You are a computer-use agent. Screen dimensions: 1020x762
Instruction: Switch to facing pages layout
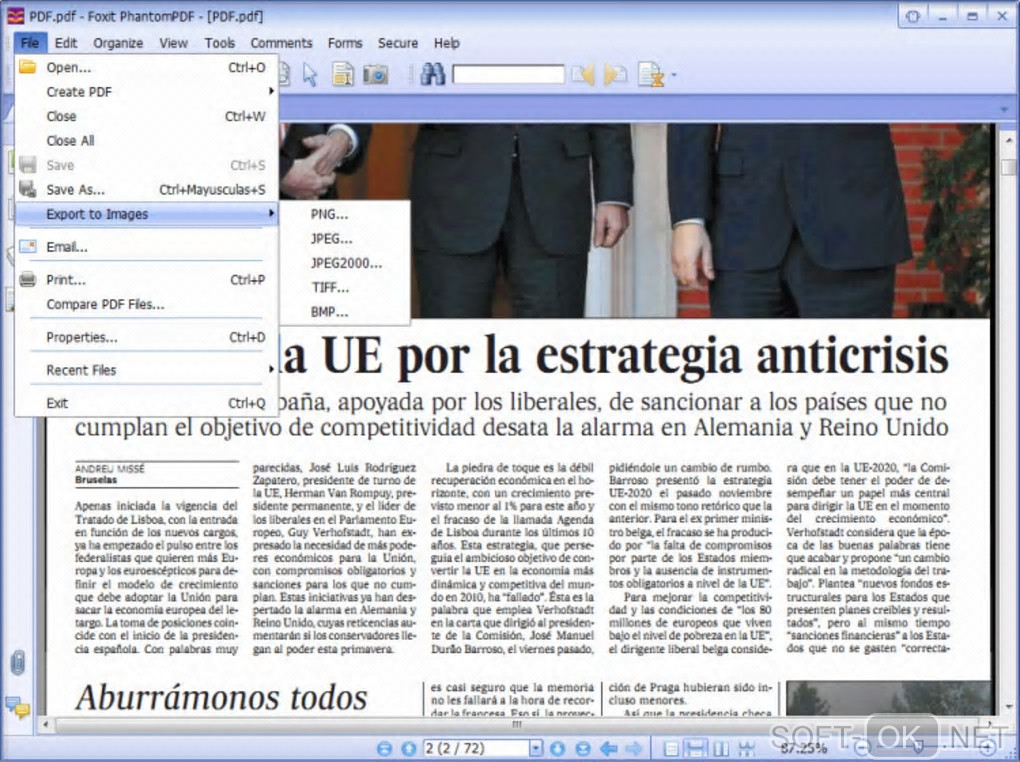pyautogui.click(x=721, y=748)
